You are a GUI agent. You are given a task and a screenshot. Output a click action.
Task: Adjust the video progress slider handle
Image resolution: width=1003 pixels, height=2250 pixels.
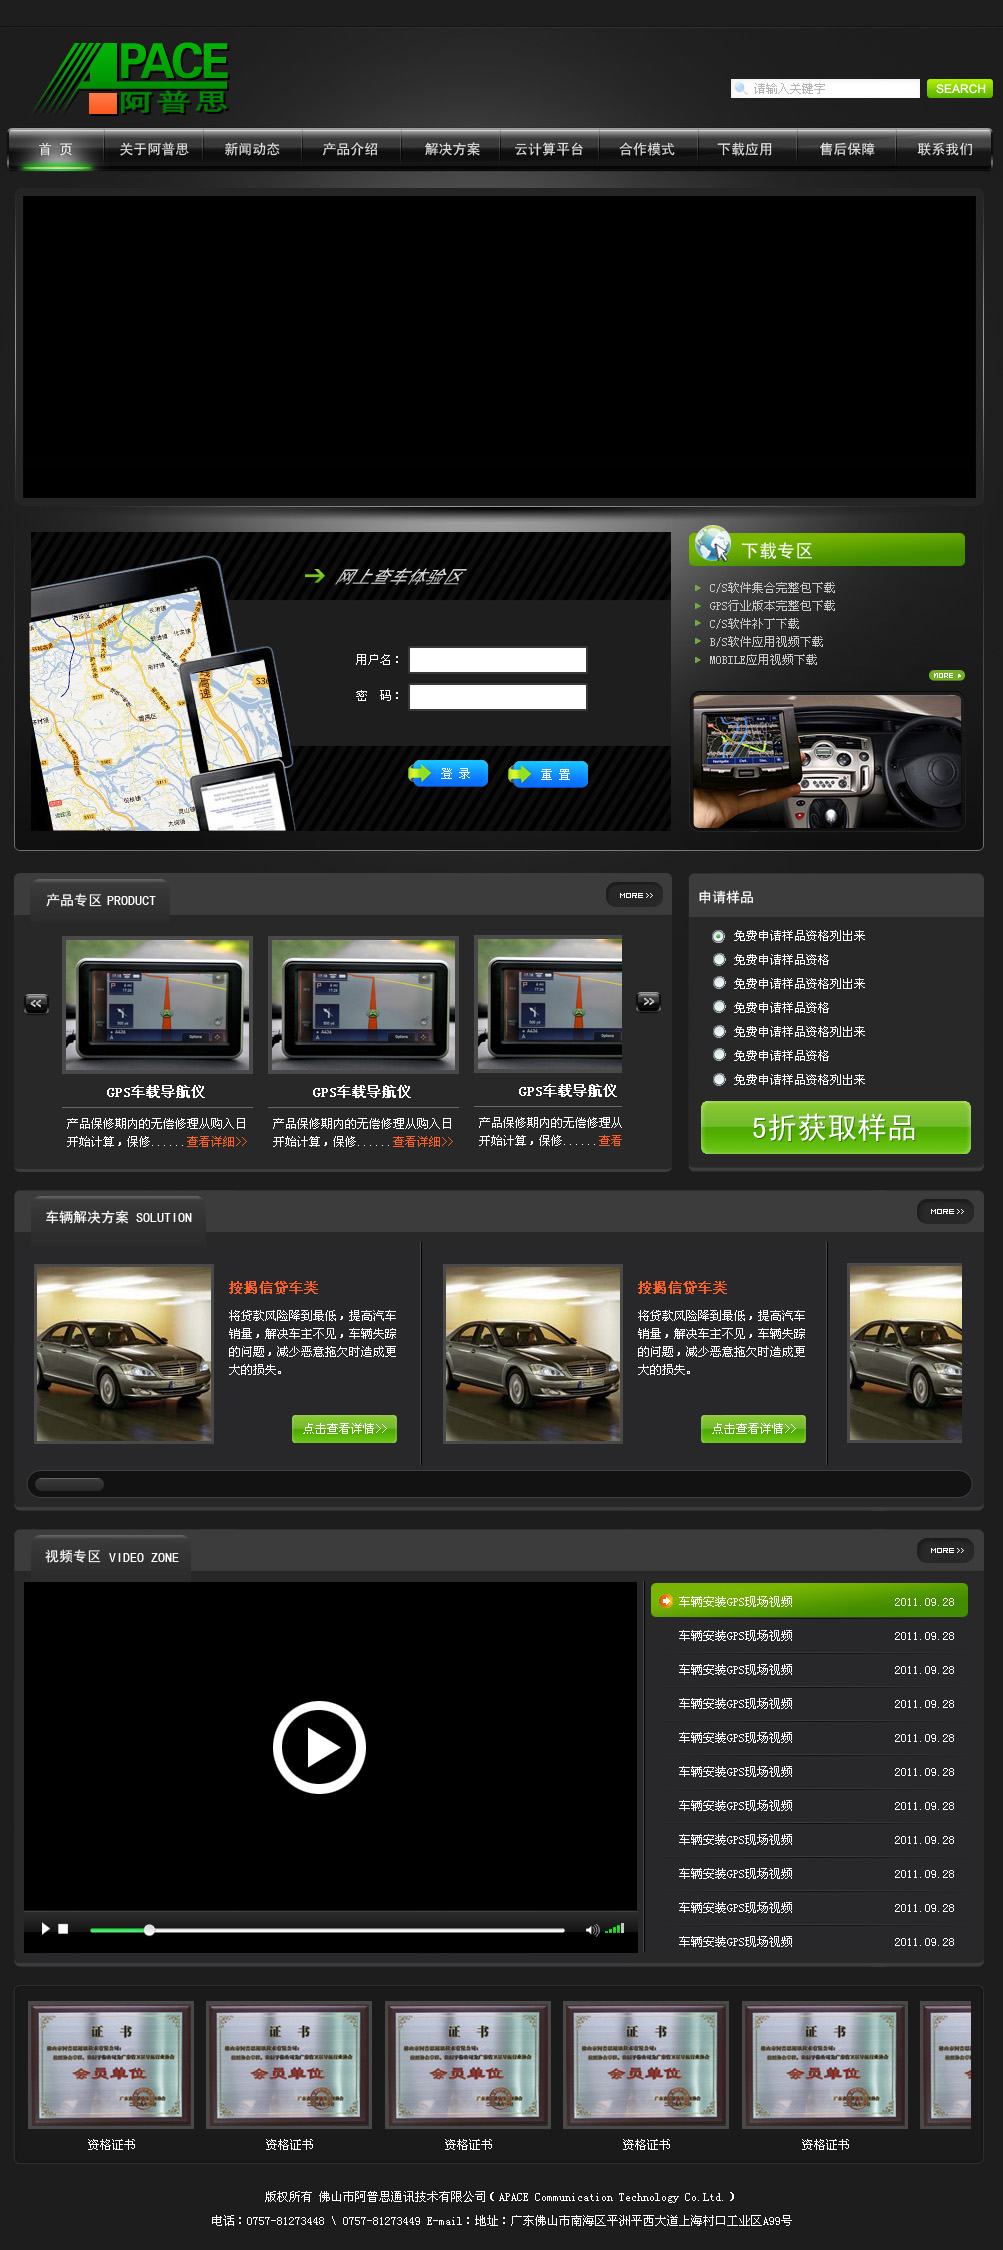click(x=149, y=1930)
